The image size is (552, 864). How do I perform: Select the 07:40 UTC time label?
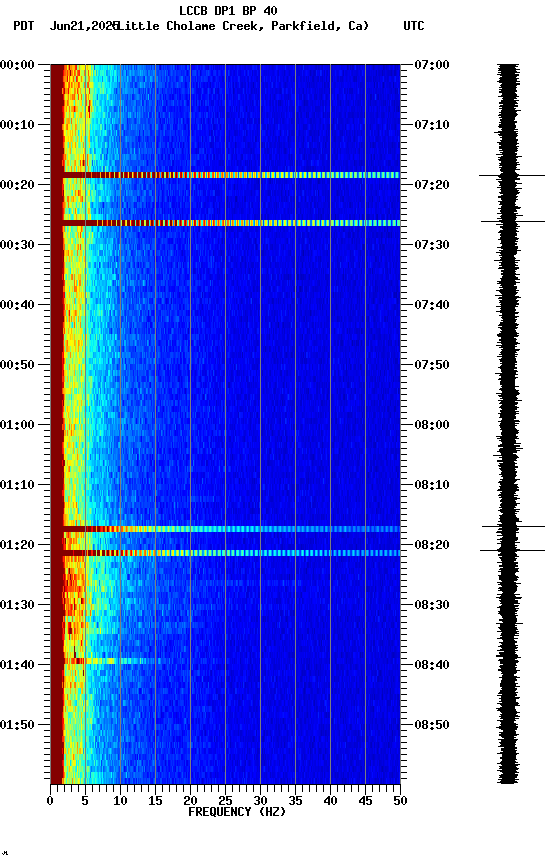tap(432, 305)
